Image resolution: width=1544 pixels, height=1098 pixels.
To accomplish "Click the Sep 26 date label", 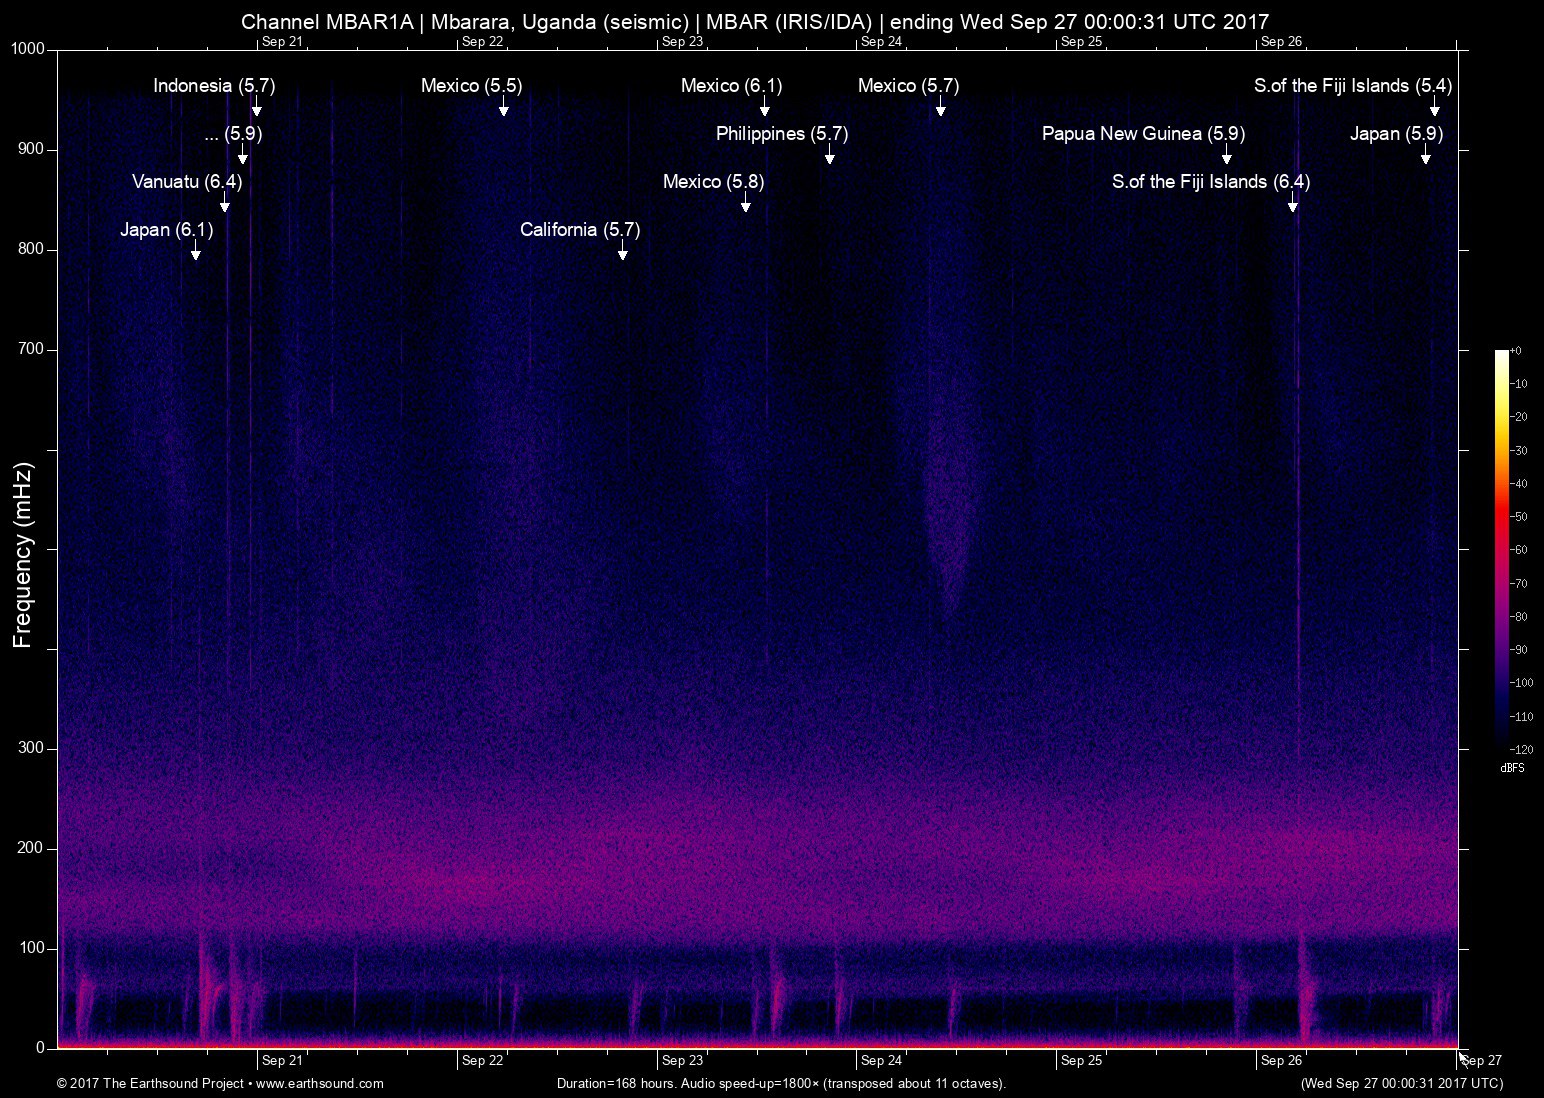I will tap(1284, 1061).
